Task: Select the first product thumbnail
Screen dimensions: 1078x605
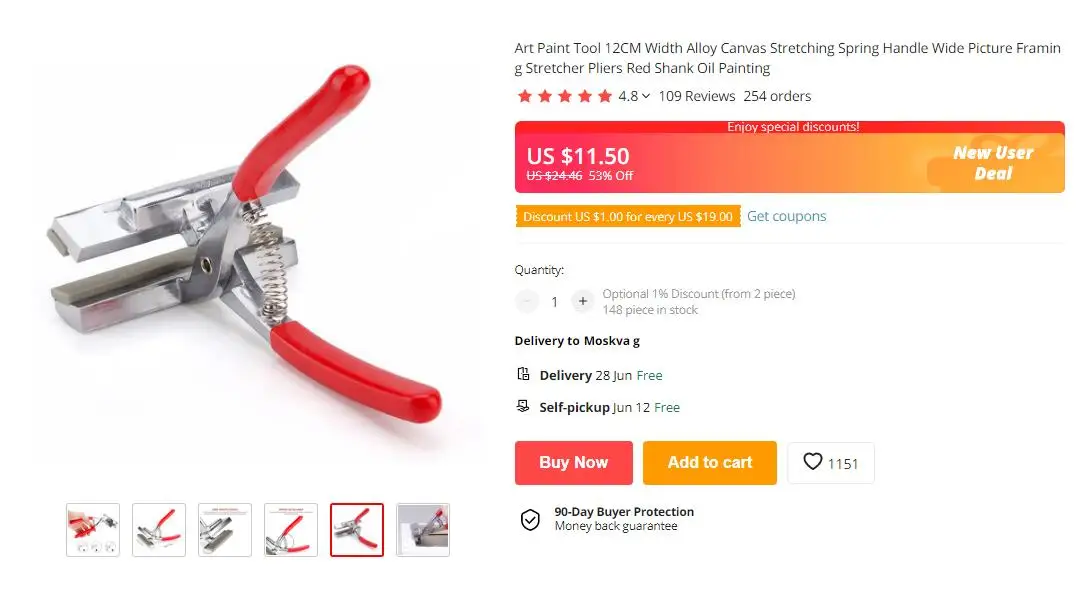Action: (x=93, y=530)
